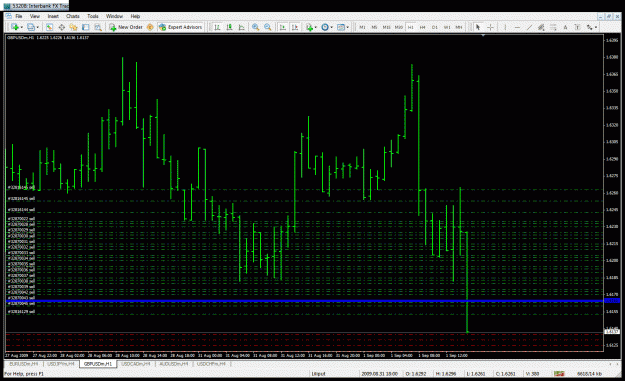The height and width of the screenshot is (381, 625).
Task: Select the MN monthly timeframe
Action: pos(459,27)
